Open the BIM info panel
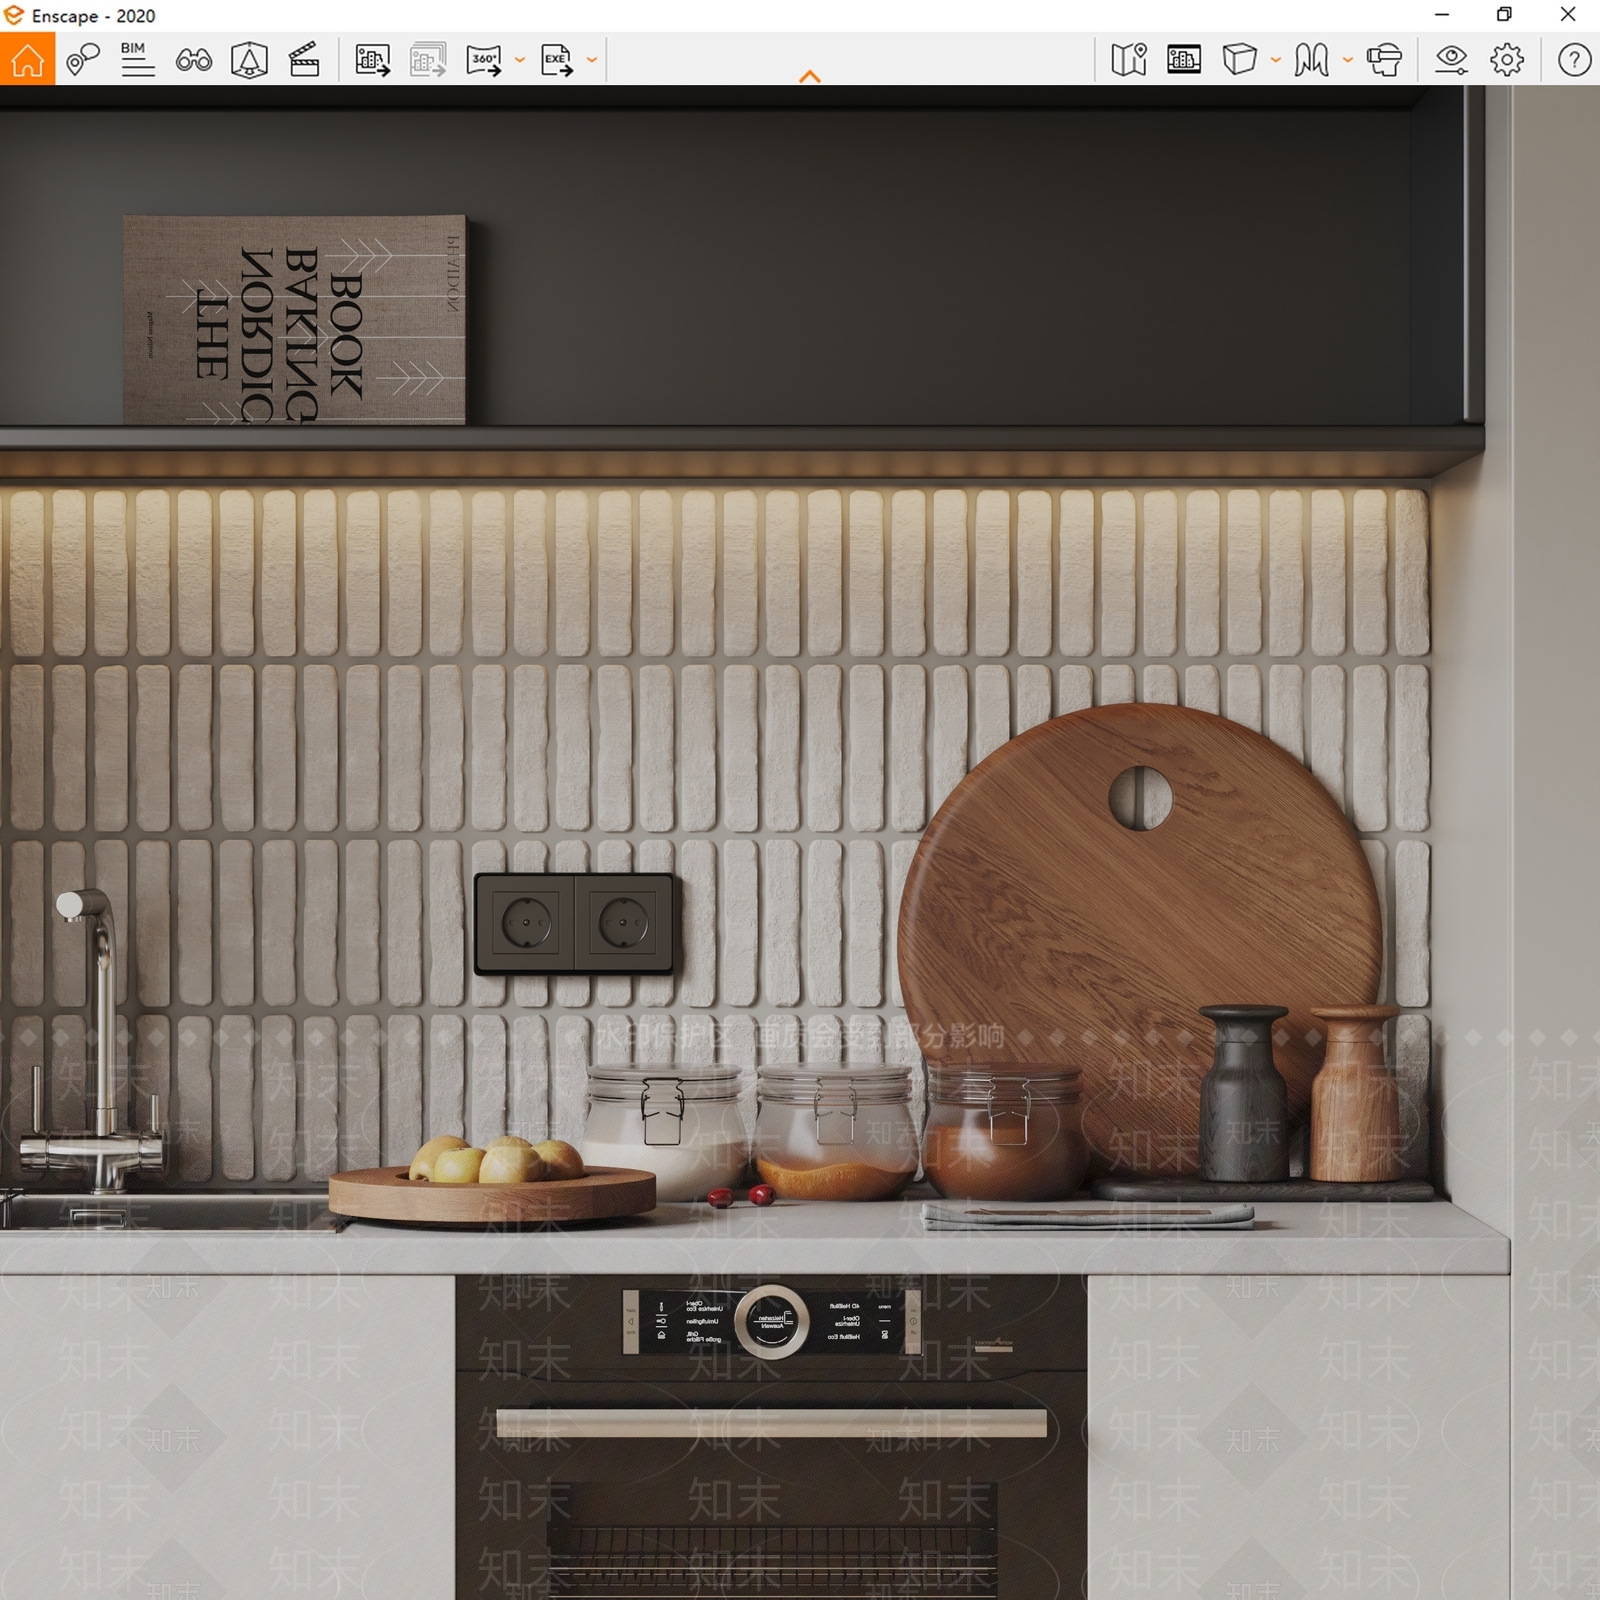This screenshot has width=1600, height=1600. pos(137,60)
